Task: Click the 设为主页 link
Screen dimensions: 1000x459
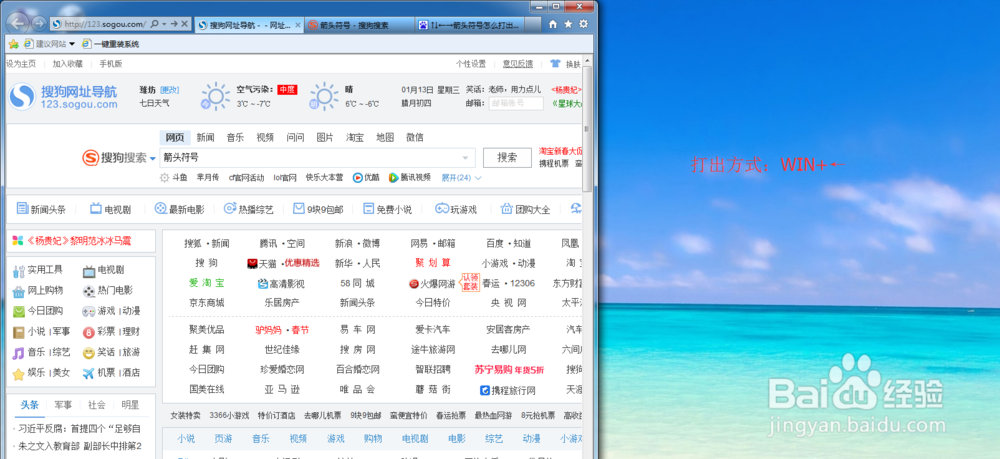Action: coord(22,64)
